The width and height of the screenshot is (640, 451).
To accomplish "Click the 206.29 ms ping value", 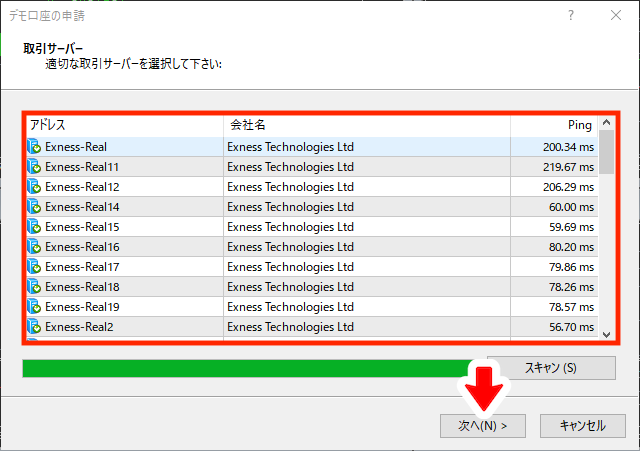I will coord(568,187).
